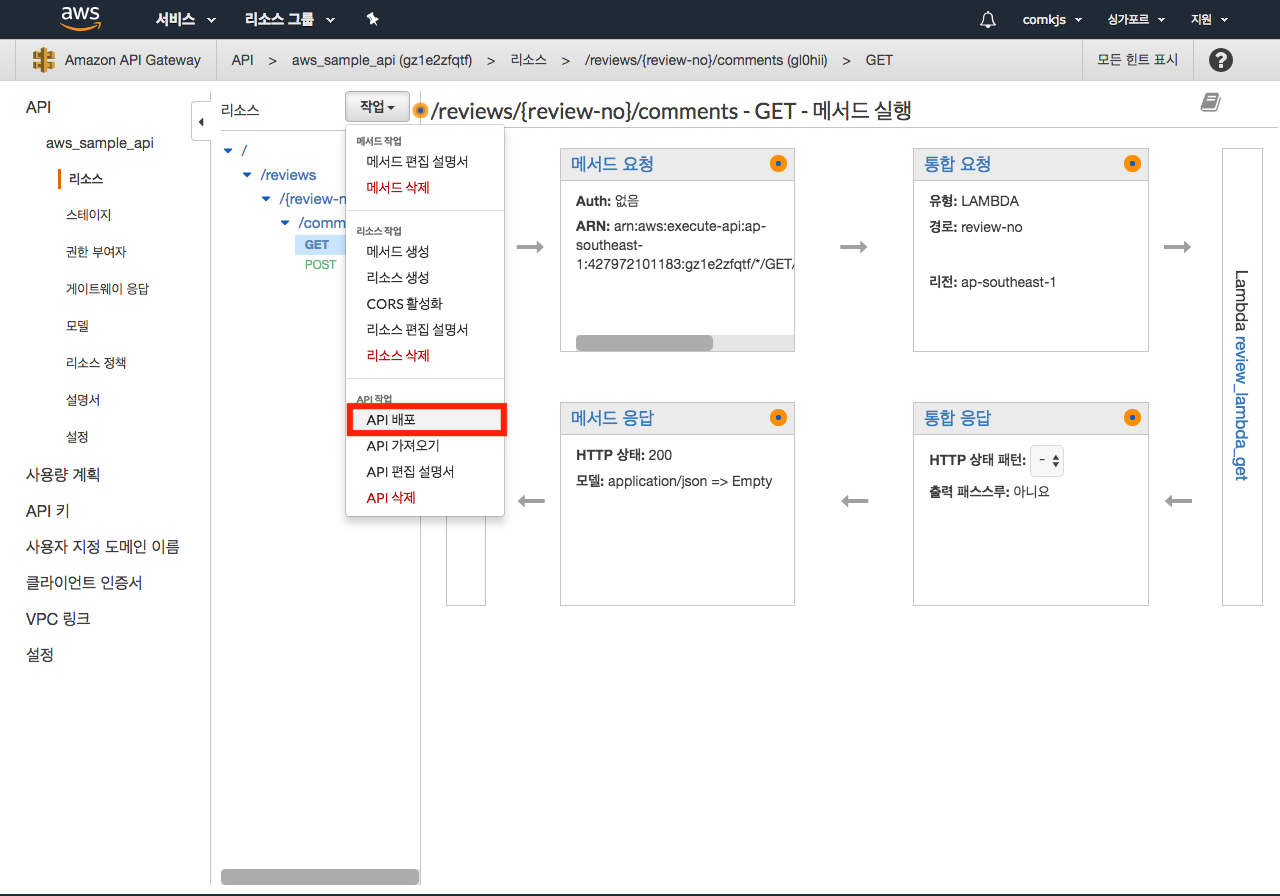Viewport: 1280px width, 896px height.
Task: Open the notifications bell
Action: point(988,20)
